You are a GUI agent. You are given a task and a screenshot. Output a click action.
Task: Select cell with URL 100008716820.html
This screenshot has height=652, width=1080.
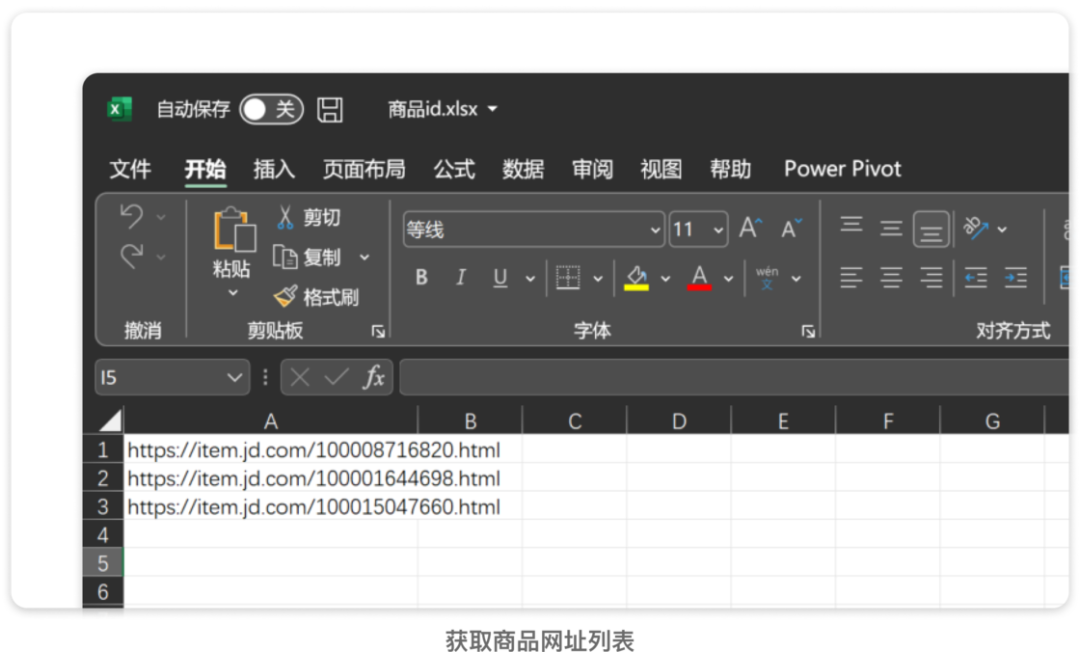tap(271, 450)
